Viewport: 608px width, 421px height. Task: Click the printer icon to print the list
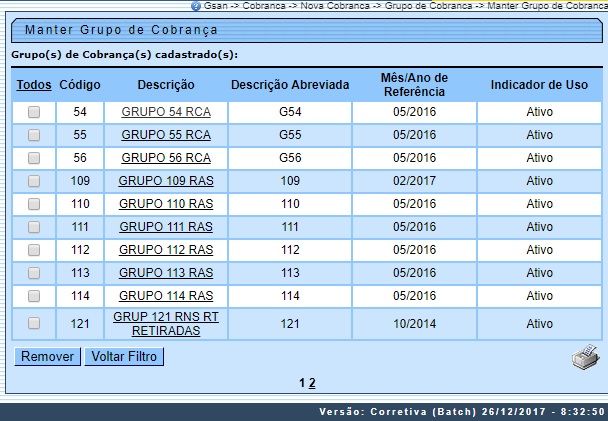585,358
